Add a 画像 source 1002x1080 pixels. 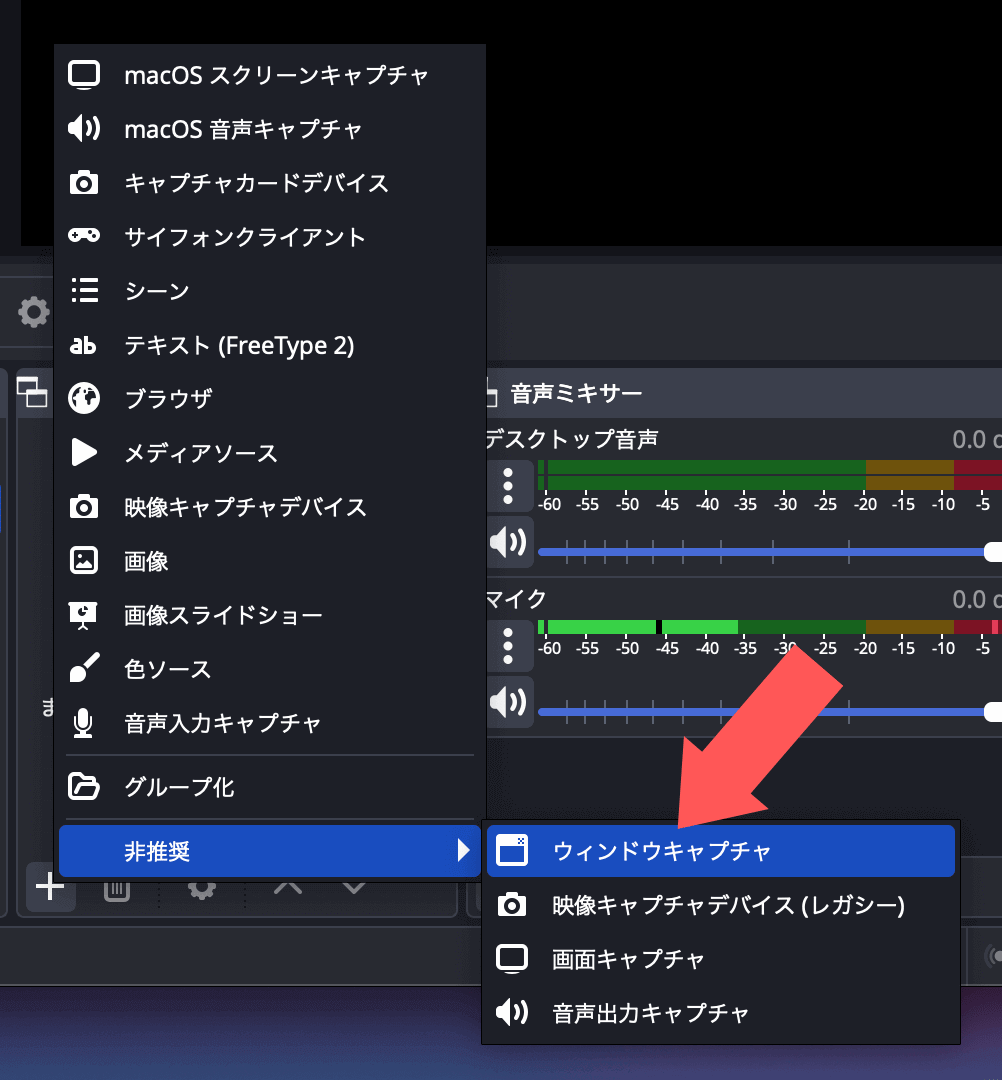(270, 561)
